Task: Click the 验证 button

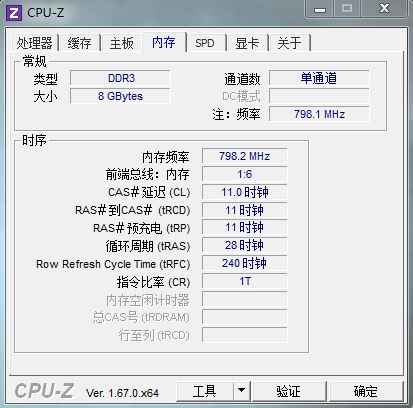Action: (x=289, y=391)
